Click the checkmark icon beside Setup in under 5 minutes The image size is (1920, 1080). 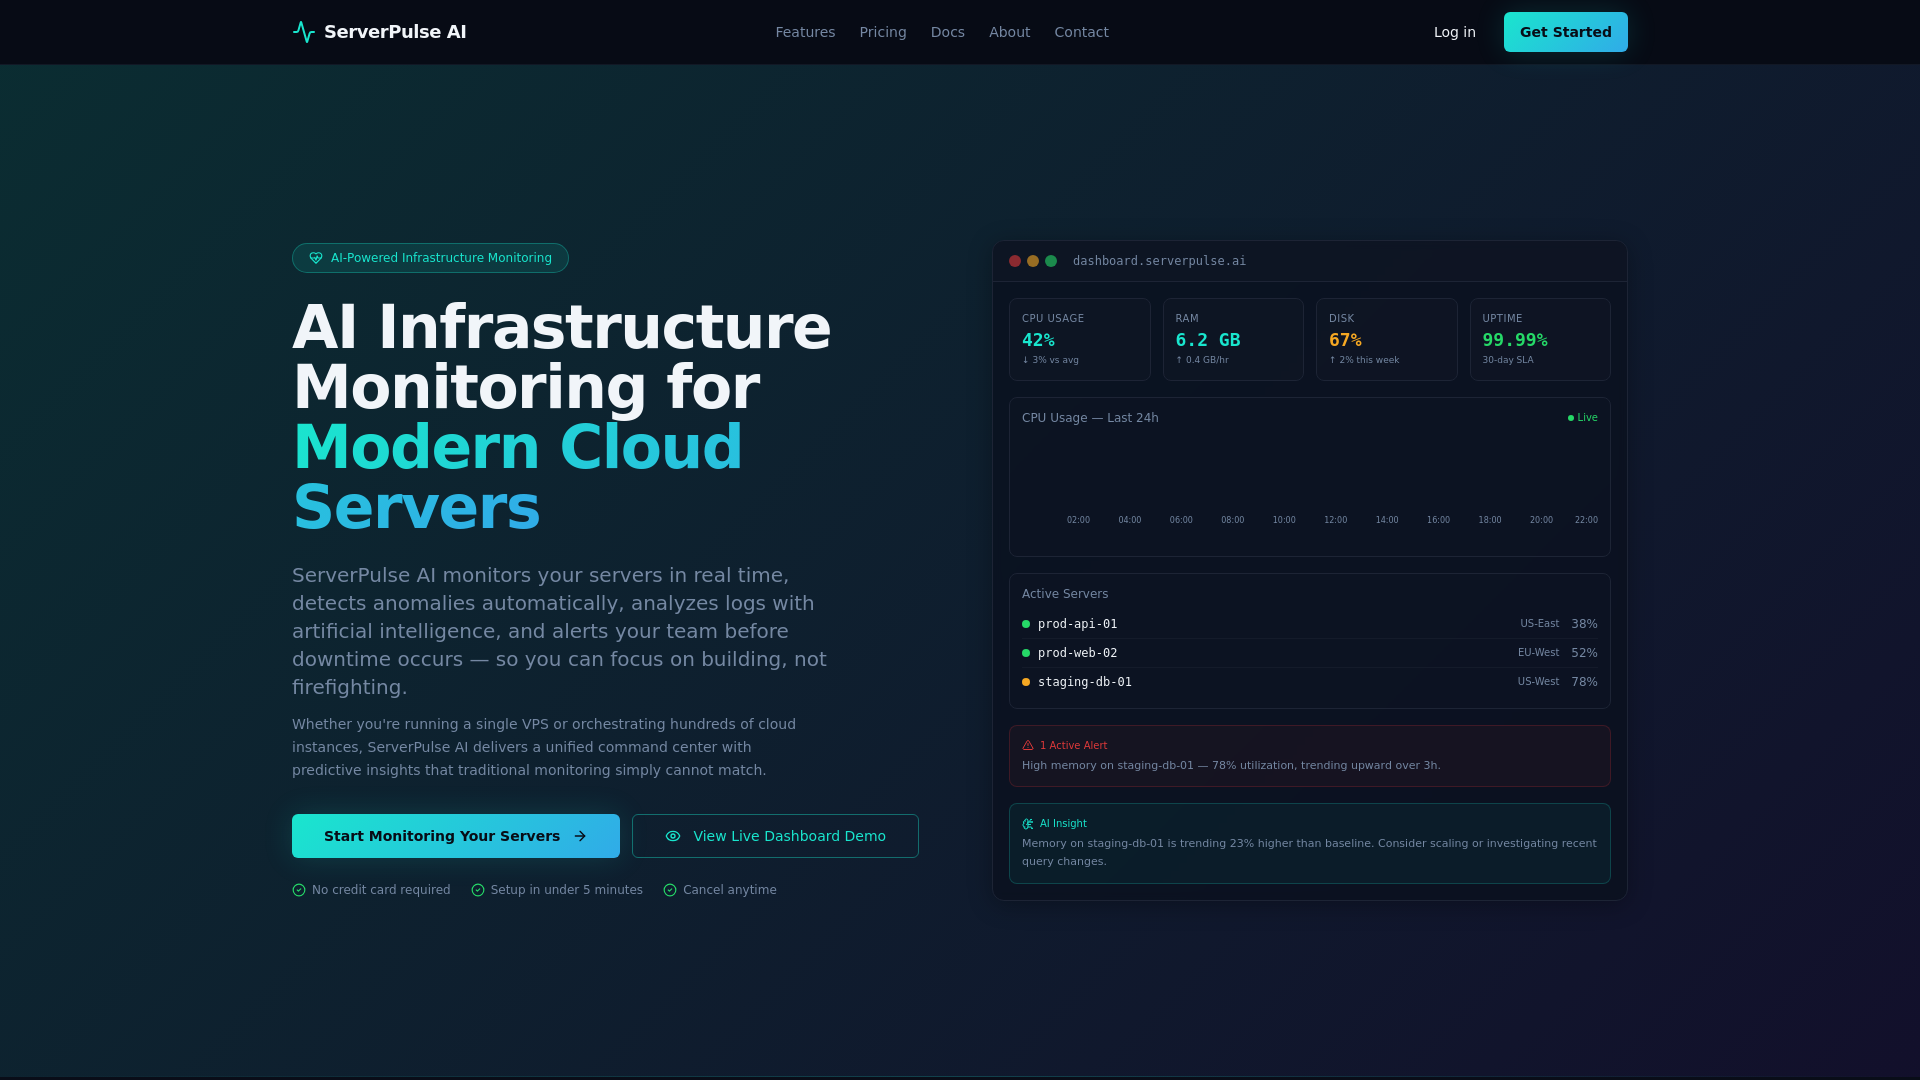[x=478, y=890]
